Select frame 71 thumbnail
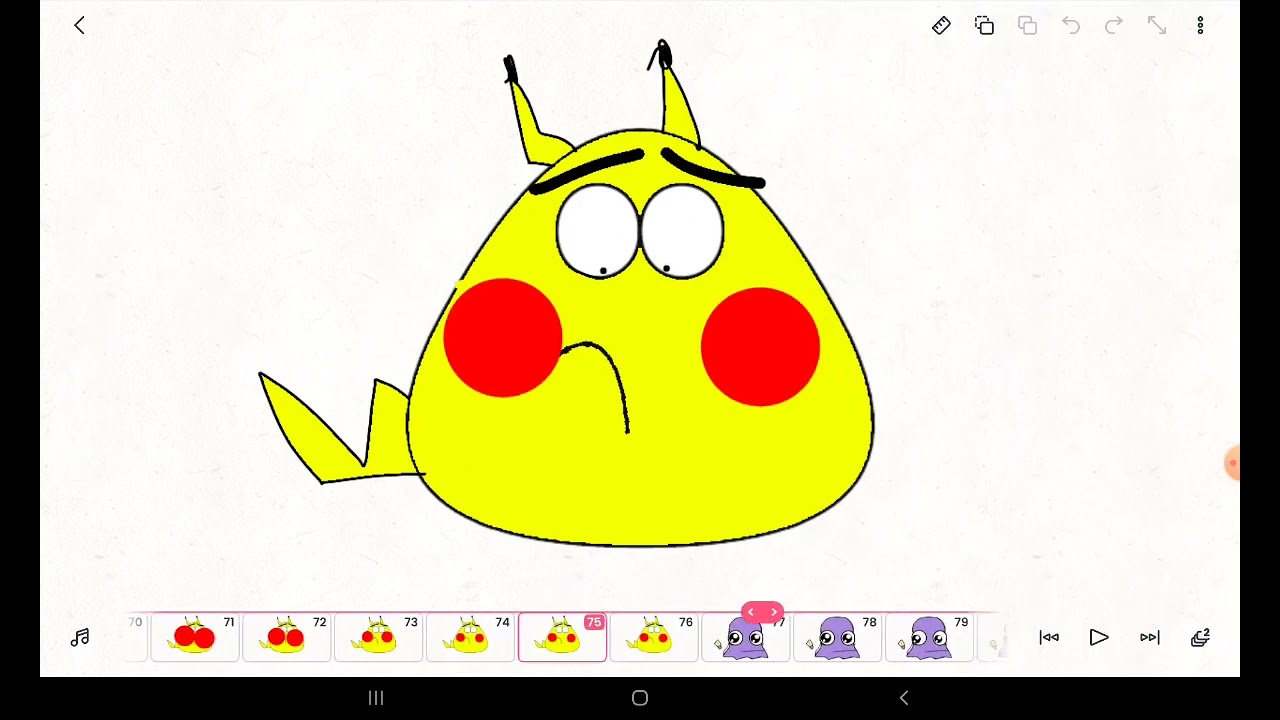 coord(195,637)
